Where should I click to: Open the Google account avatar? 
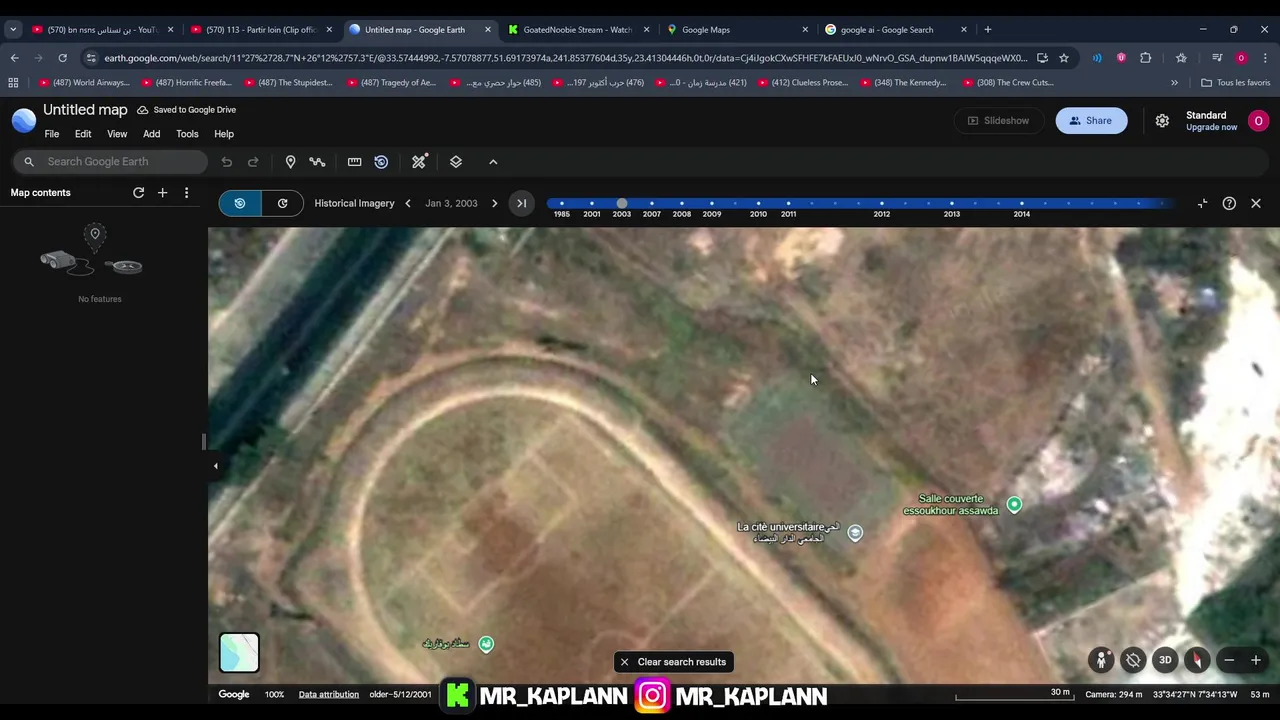point(1258,121)
